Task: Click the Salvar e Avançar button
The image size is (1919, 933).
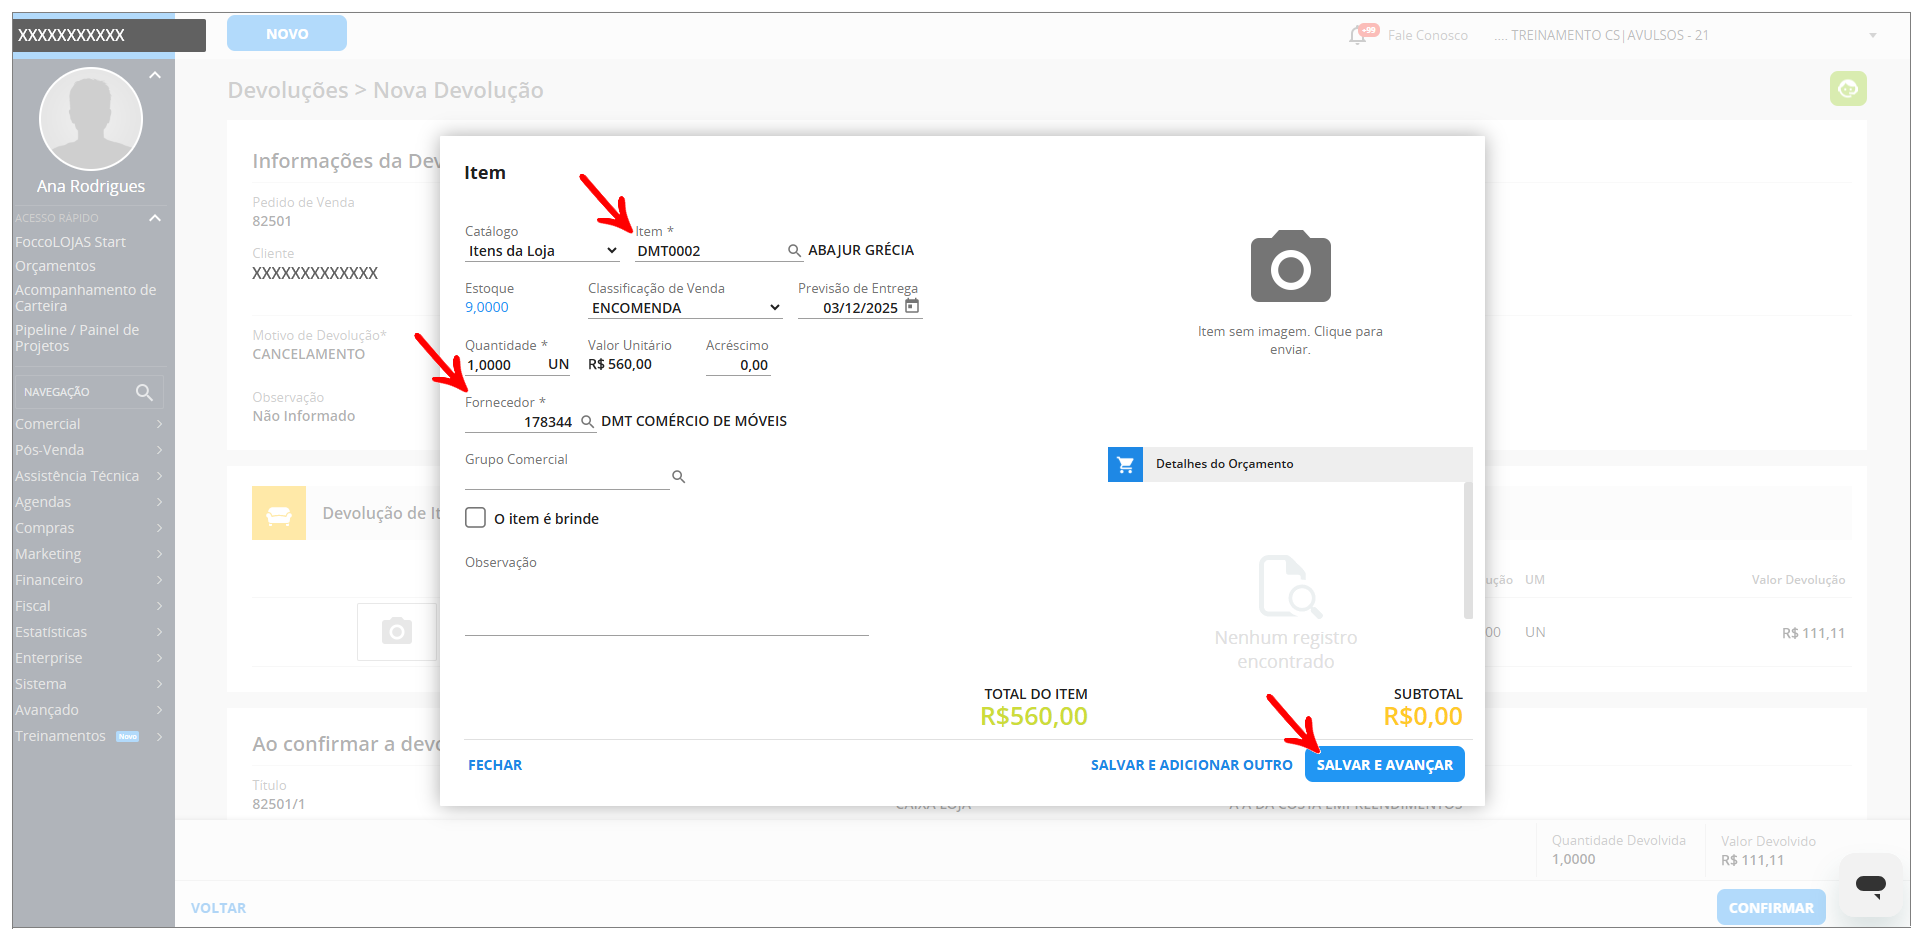Action: tap(1384, 765)
